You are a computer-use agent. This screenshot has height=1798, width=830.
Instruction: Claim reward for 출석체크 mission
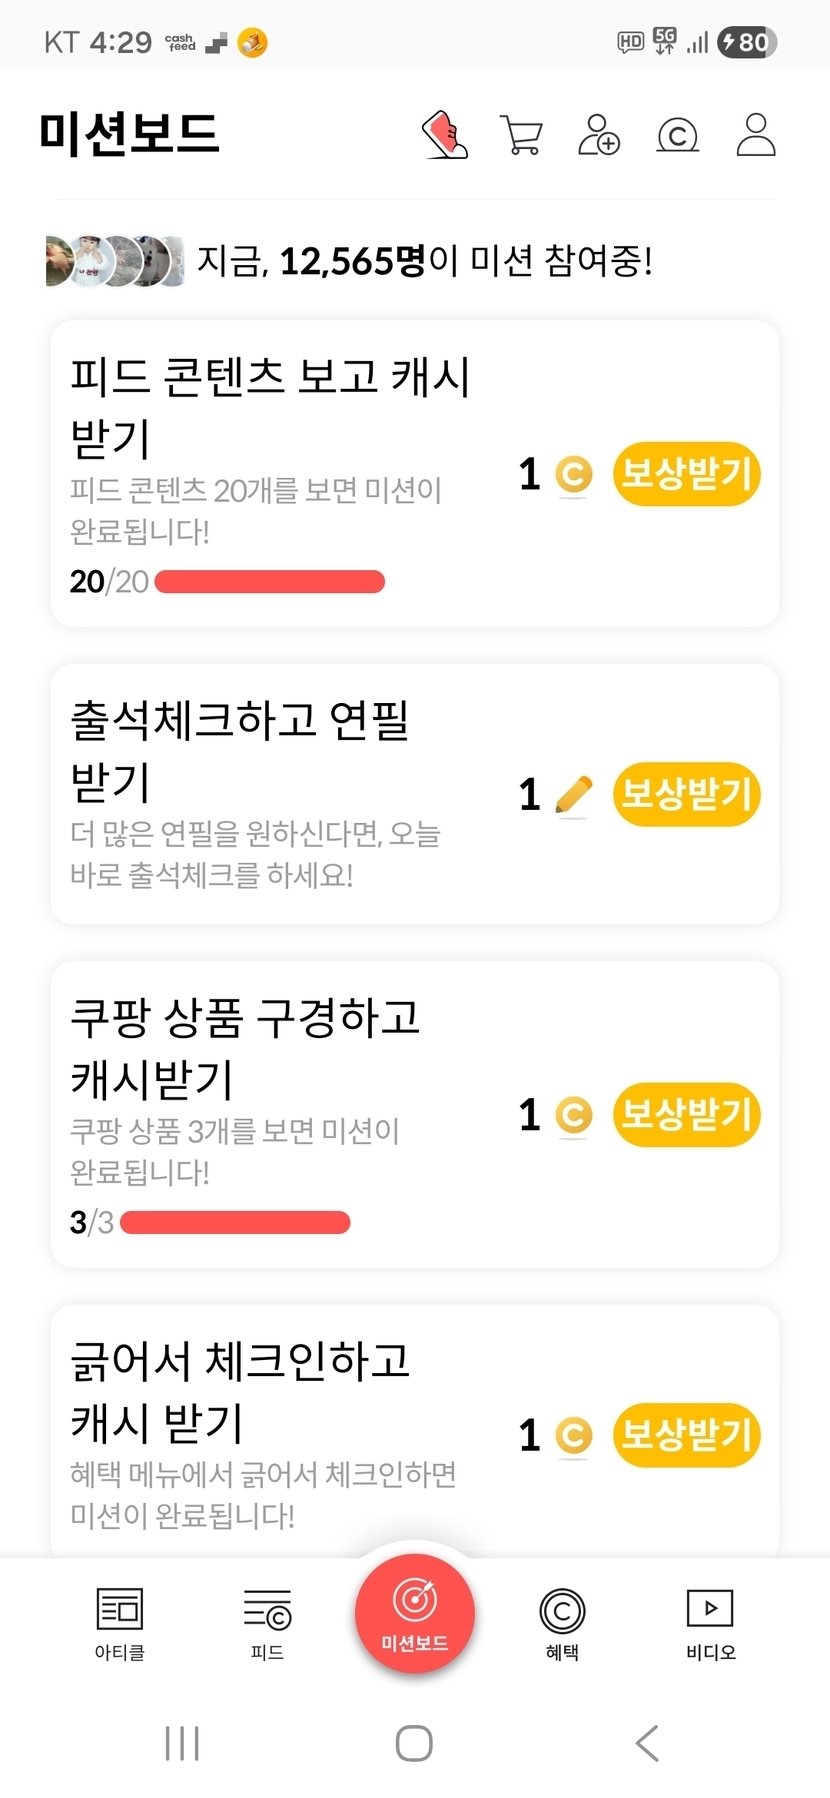[x=686, y=795]
